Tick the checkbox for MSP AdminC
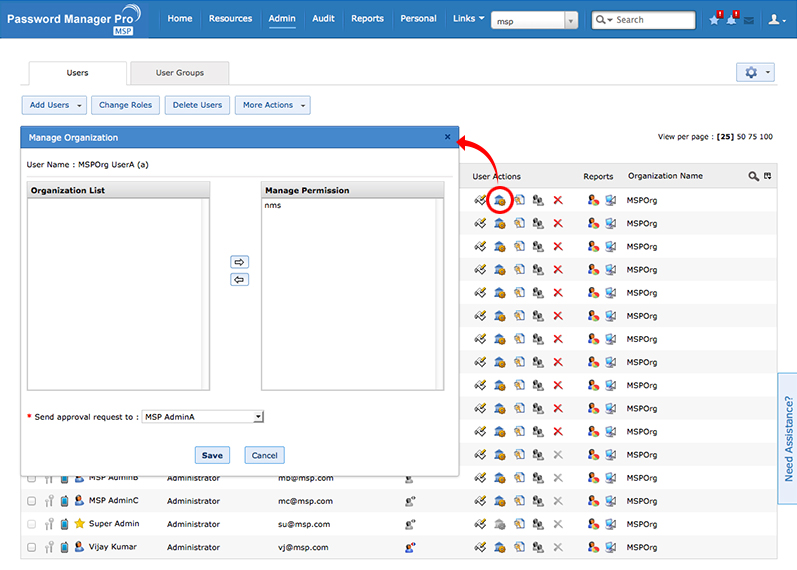Image resolution: width=797 pixels, height=570 pixels. pyautogui.click(x=32, y=501)
